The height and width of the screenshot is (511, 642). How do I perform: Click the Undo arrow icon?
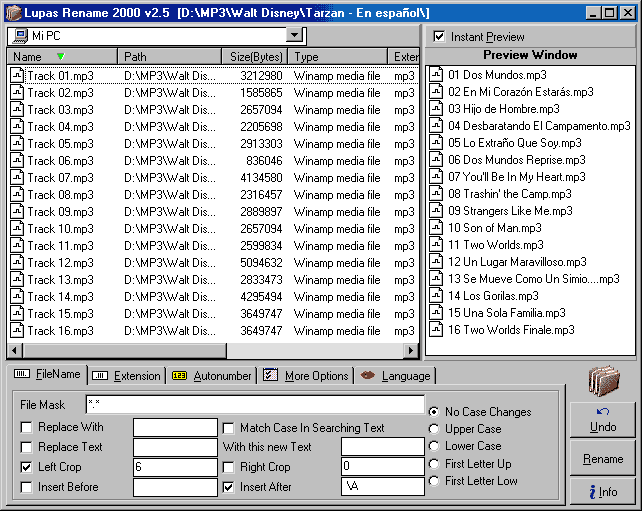[603, 412]
